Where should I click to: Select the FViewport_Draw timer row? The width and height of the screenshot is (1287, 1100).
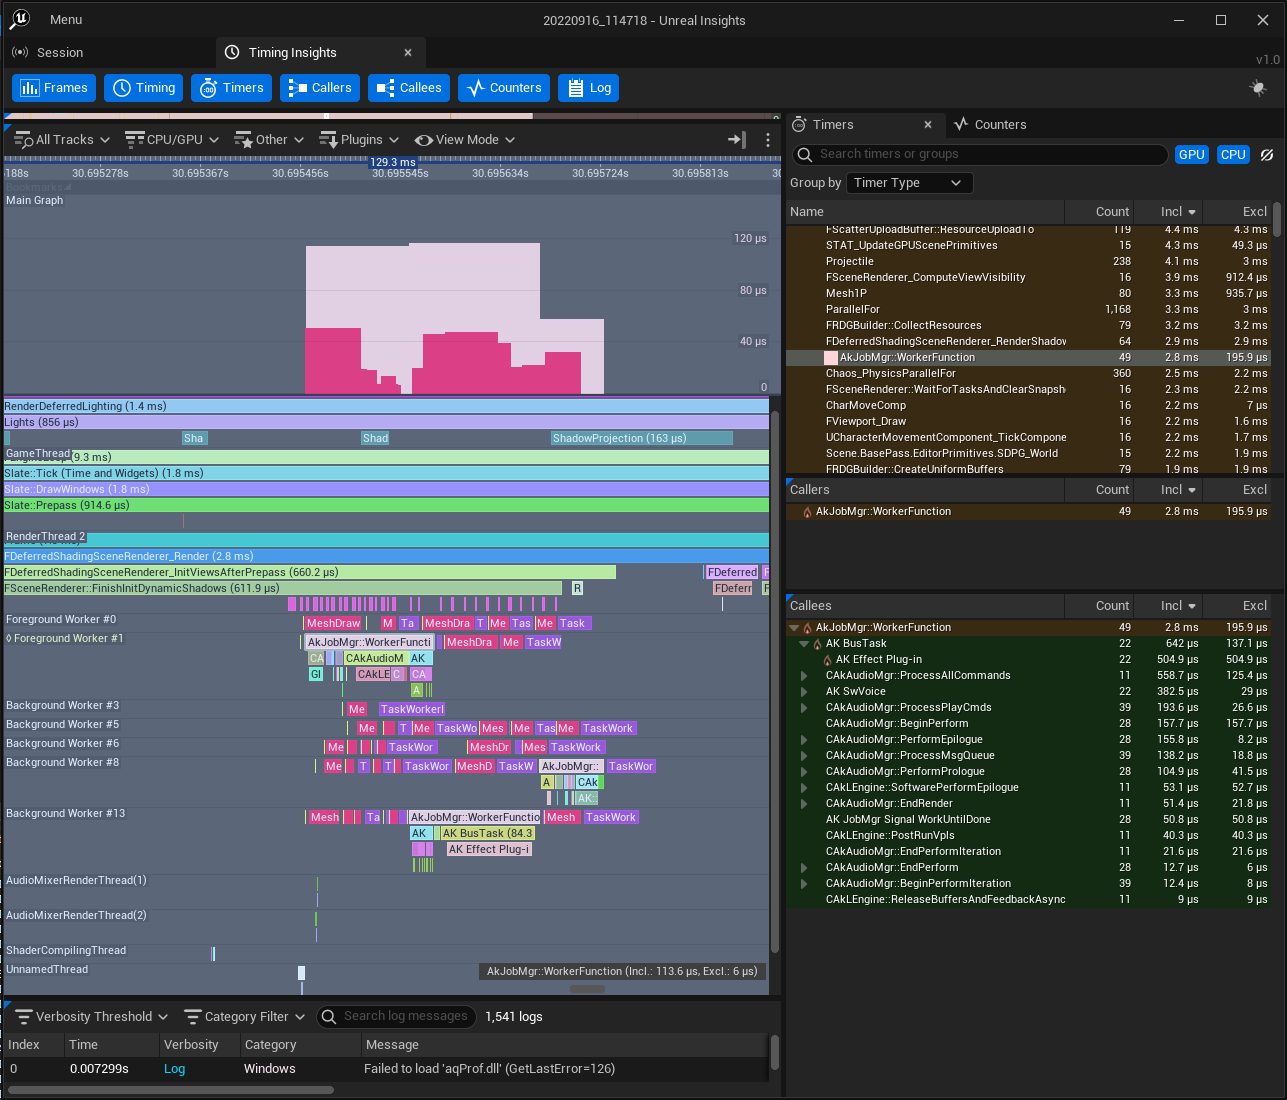(x=1028, y=422)
